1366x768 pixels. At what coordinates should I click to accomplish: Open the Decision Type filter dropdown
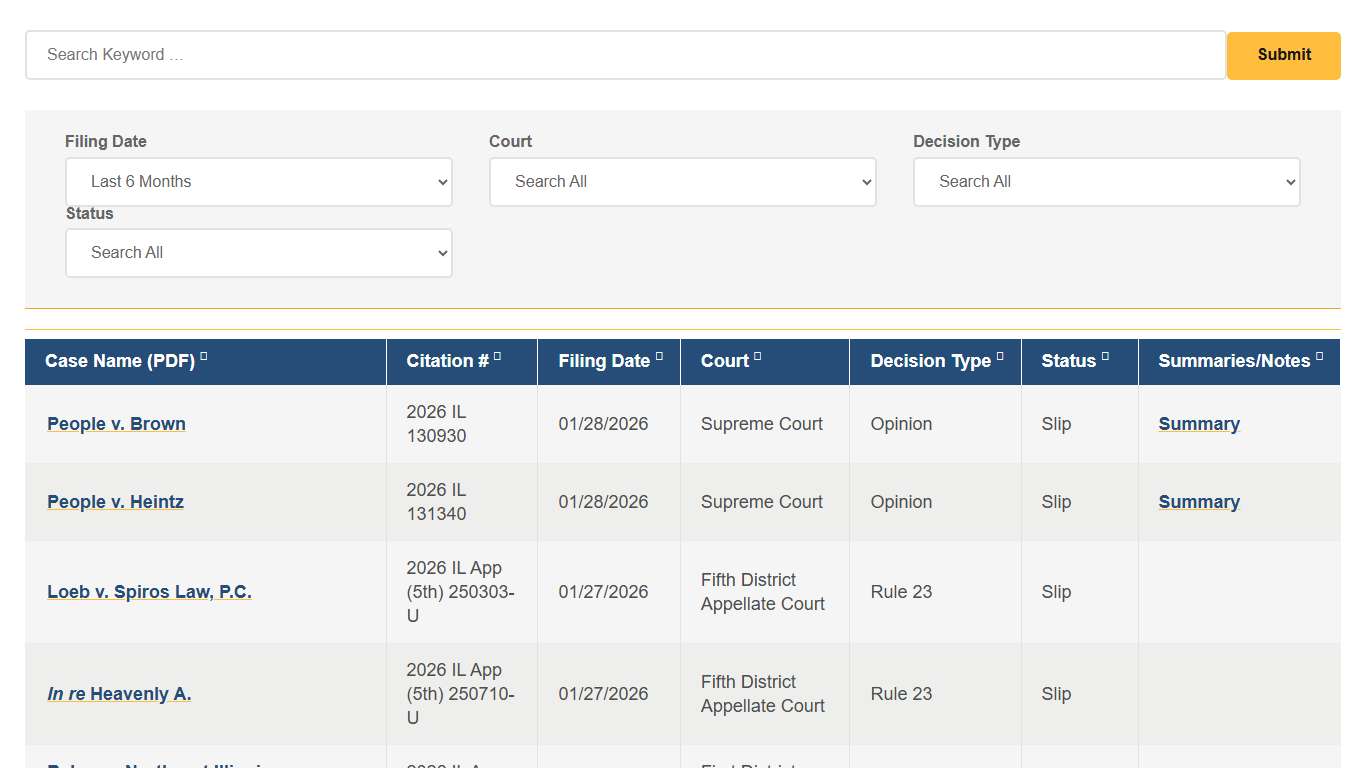[1106, 182]
